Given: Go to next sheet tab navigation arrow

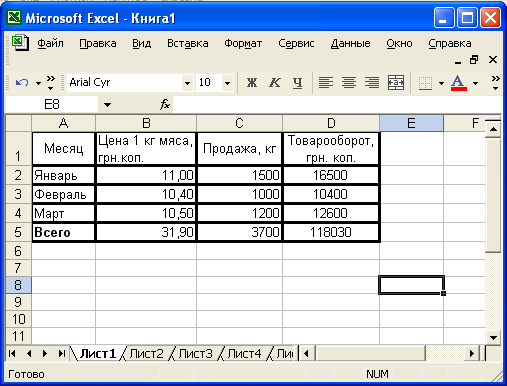Looking at the screenshot, I should (x=45, y=353).
